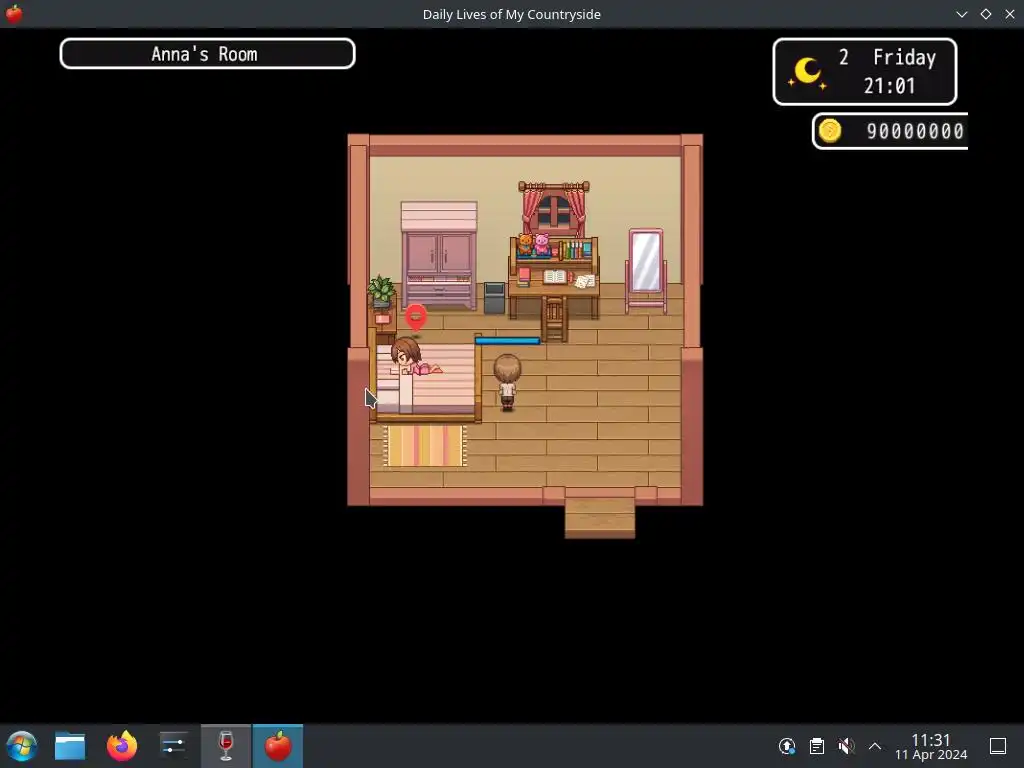Open the clipboard tray icon

(x=816, y=746)
